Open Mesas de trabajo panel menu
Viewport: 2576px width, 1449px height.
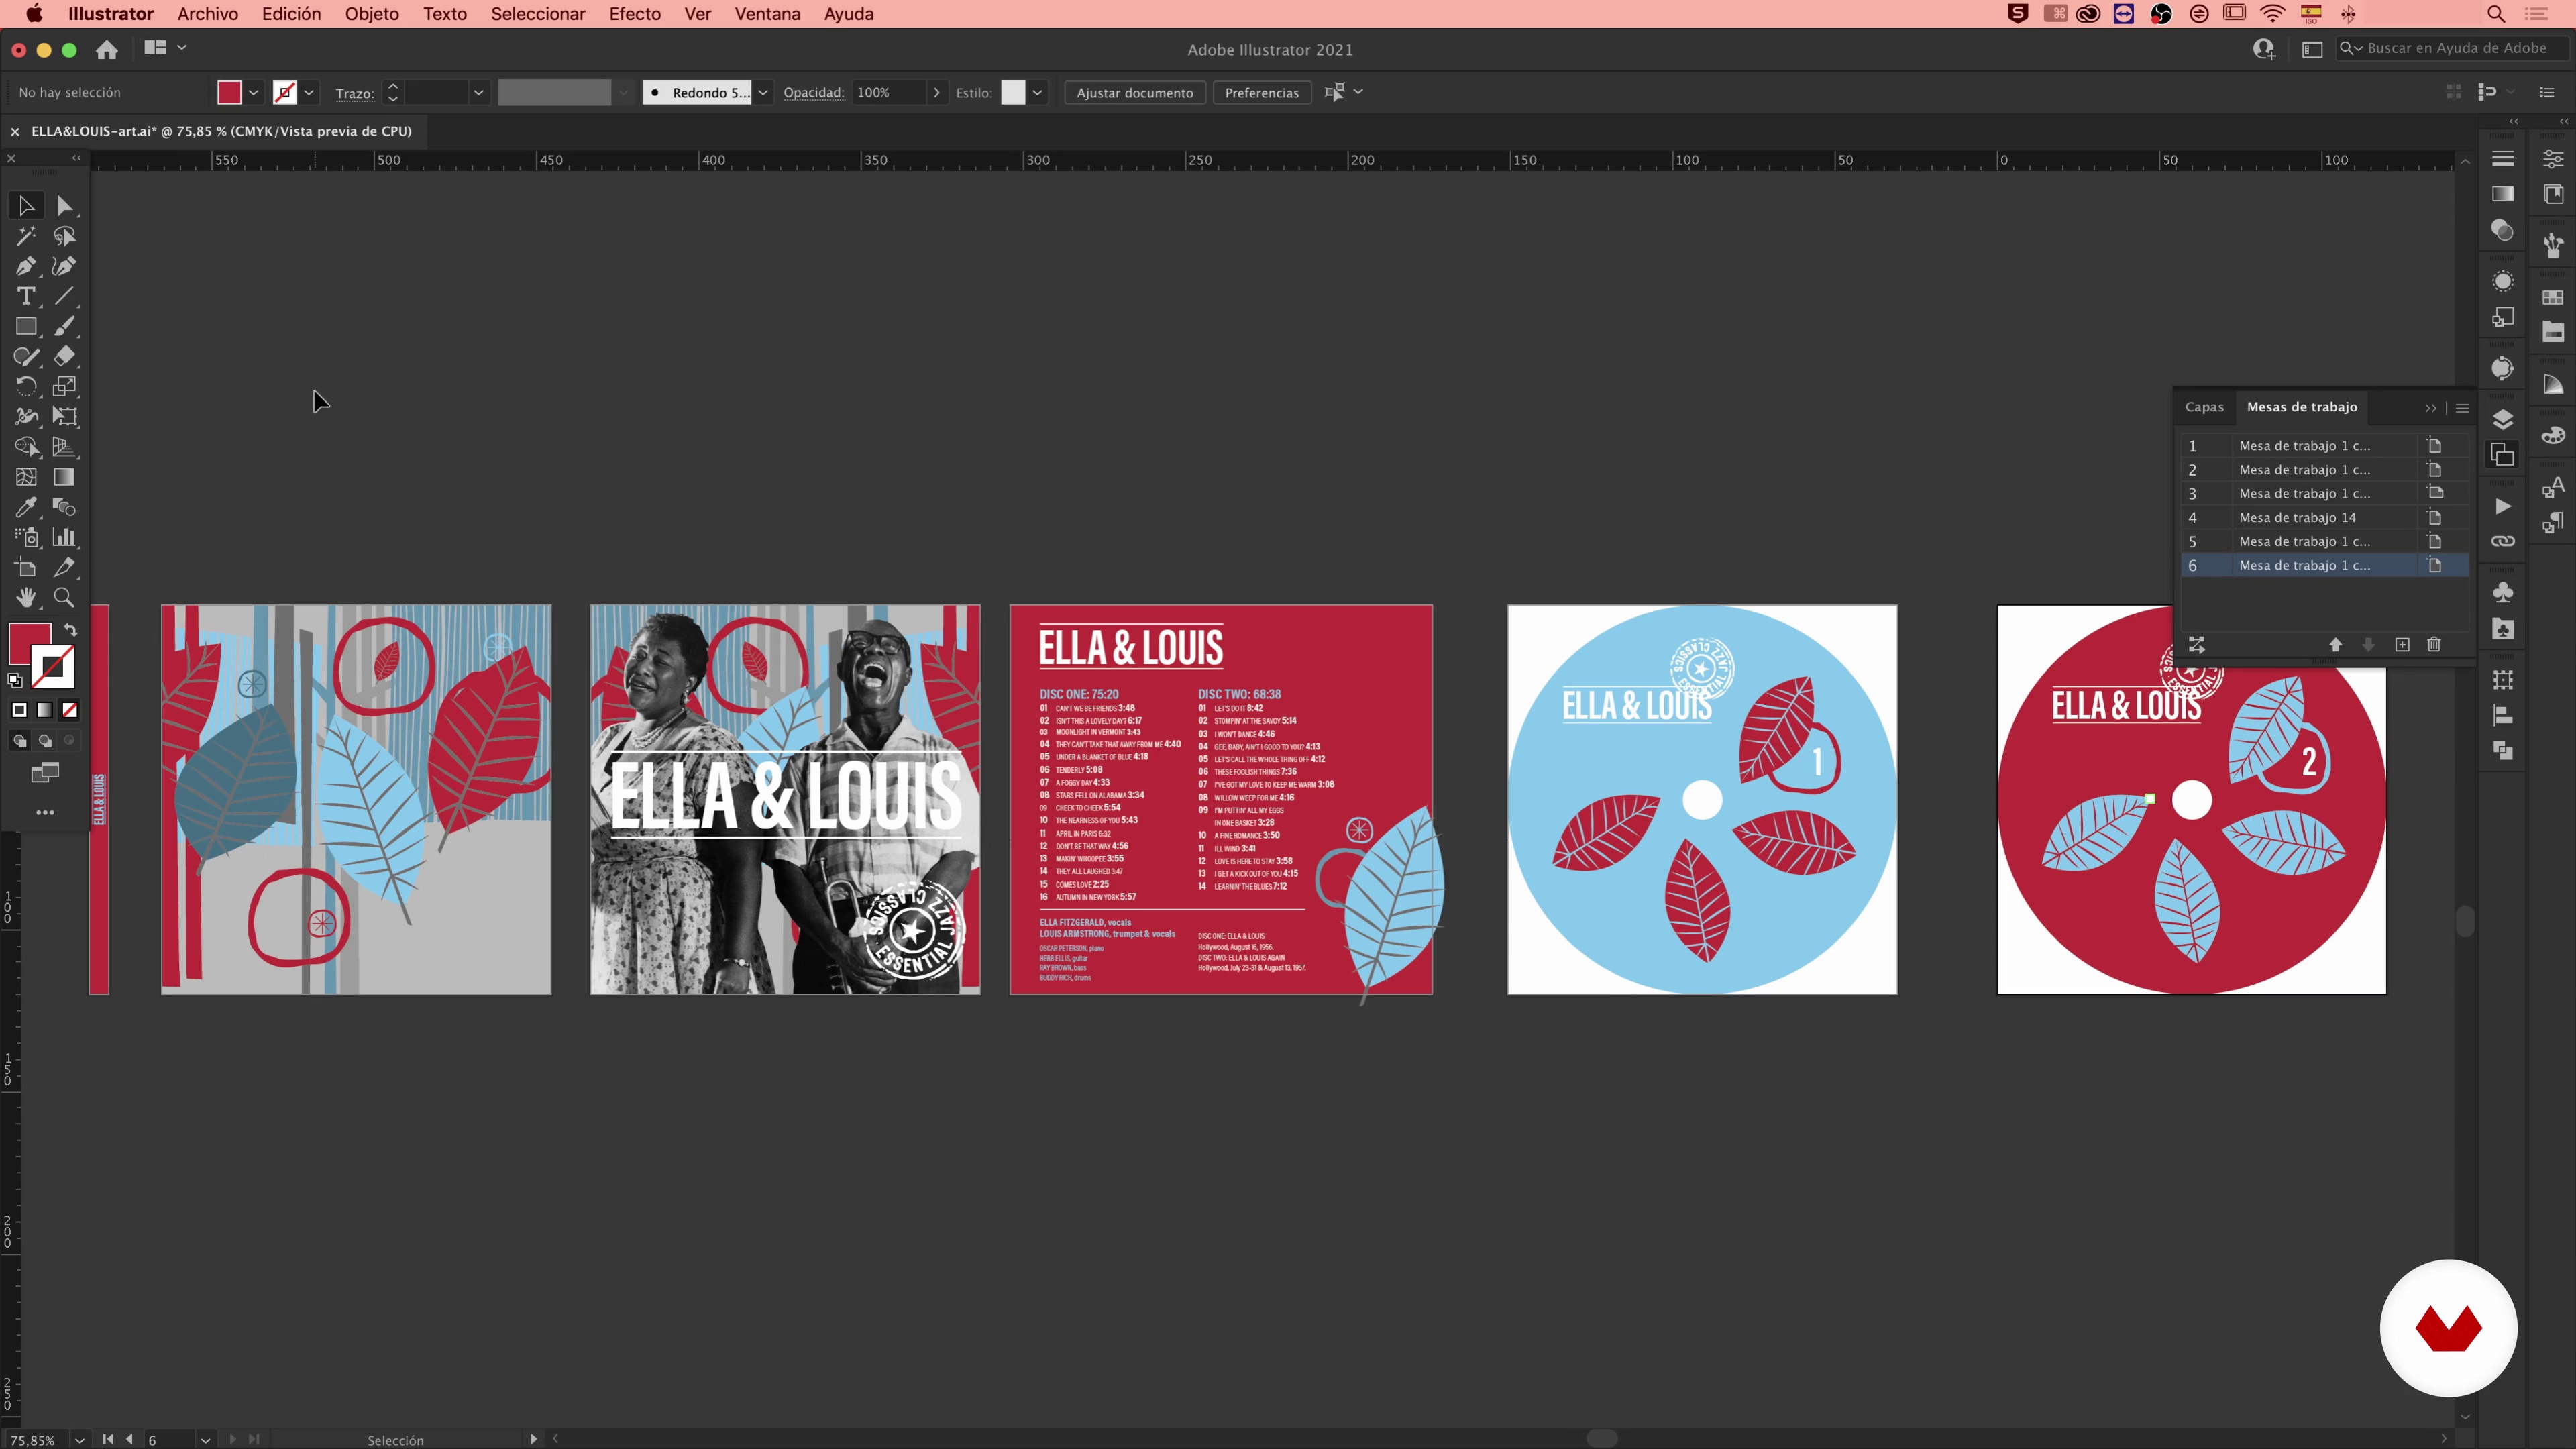pos(2462,408)
